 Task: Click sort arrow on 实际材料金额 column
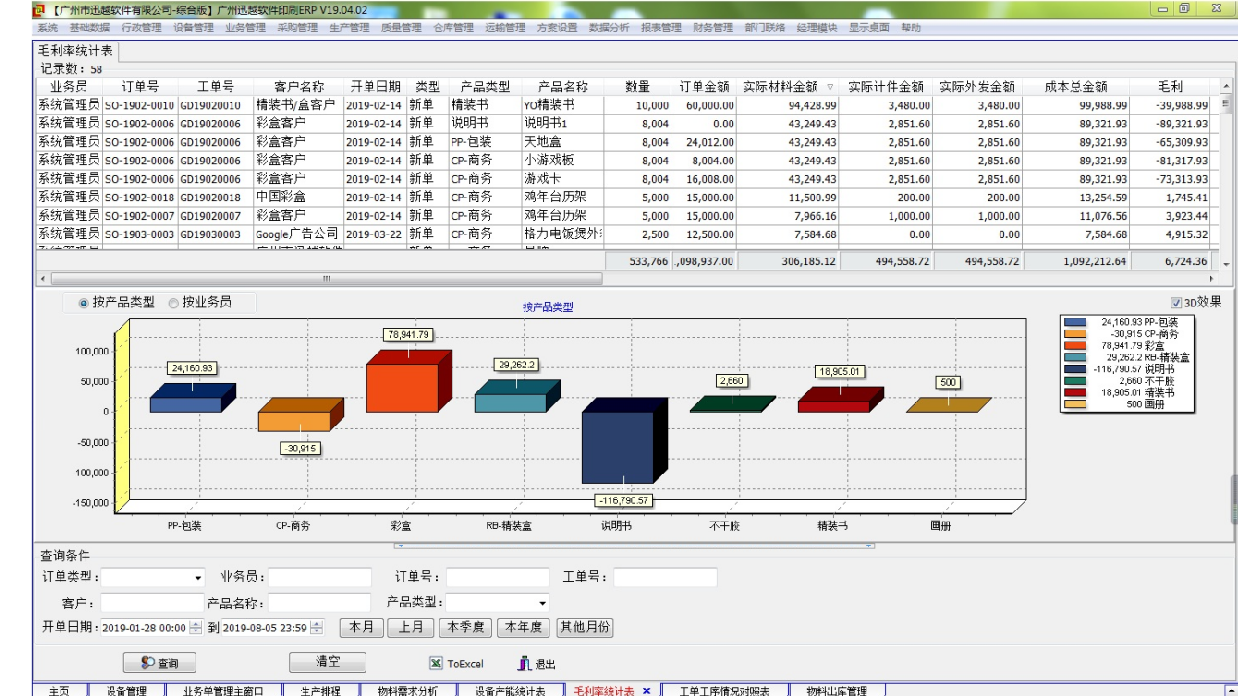click(829, 87)
